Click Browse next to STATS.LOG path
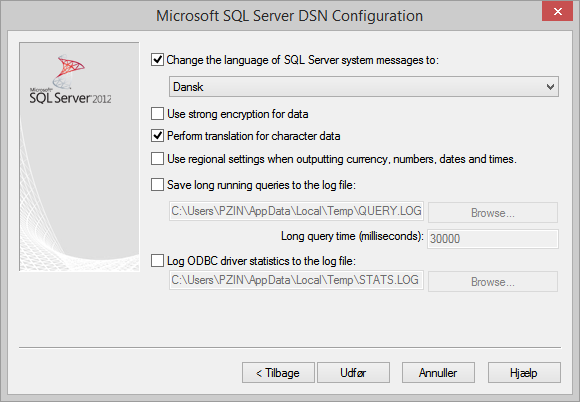This screenshot has width=580, height=402. point(493,282)
